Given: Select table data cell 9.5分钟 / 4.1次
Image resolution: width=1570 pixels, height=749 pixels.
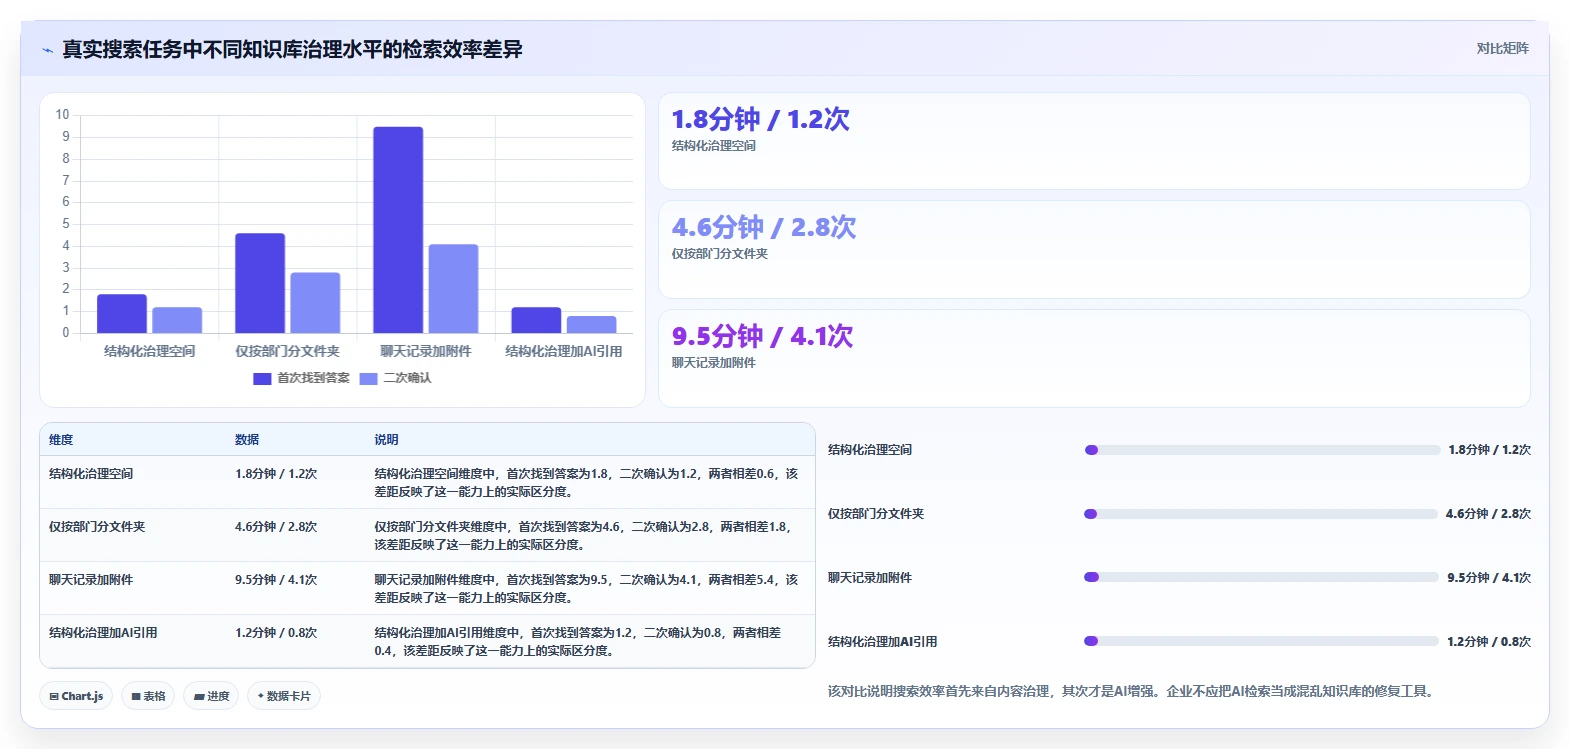Looking at the screenshot, I should click(x=276, y=580).
